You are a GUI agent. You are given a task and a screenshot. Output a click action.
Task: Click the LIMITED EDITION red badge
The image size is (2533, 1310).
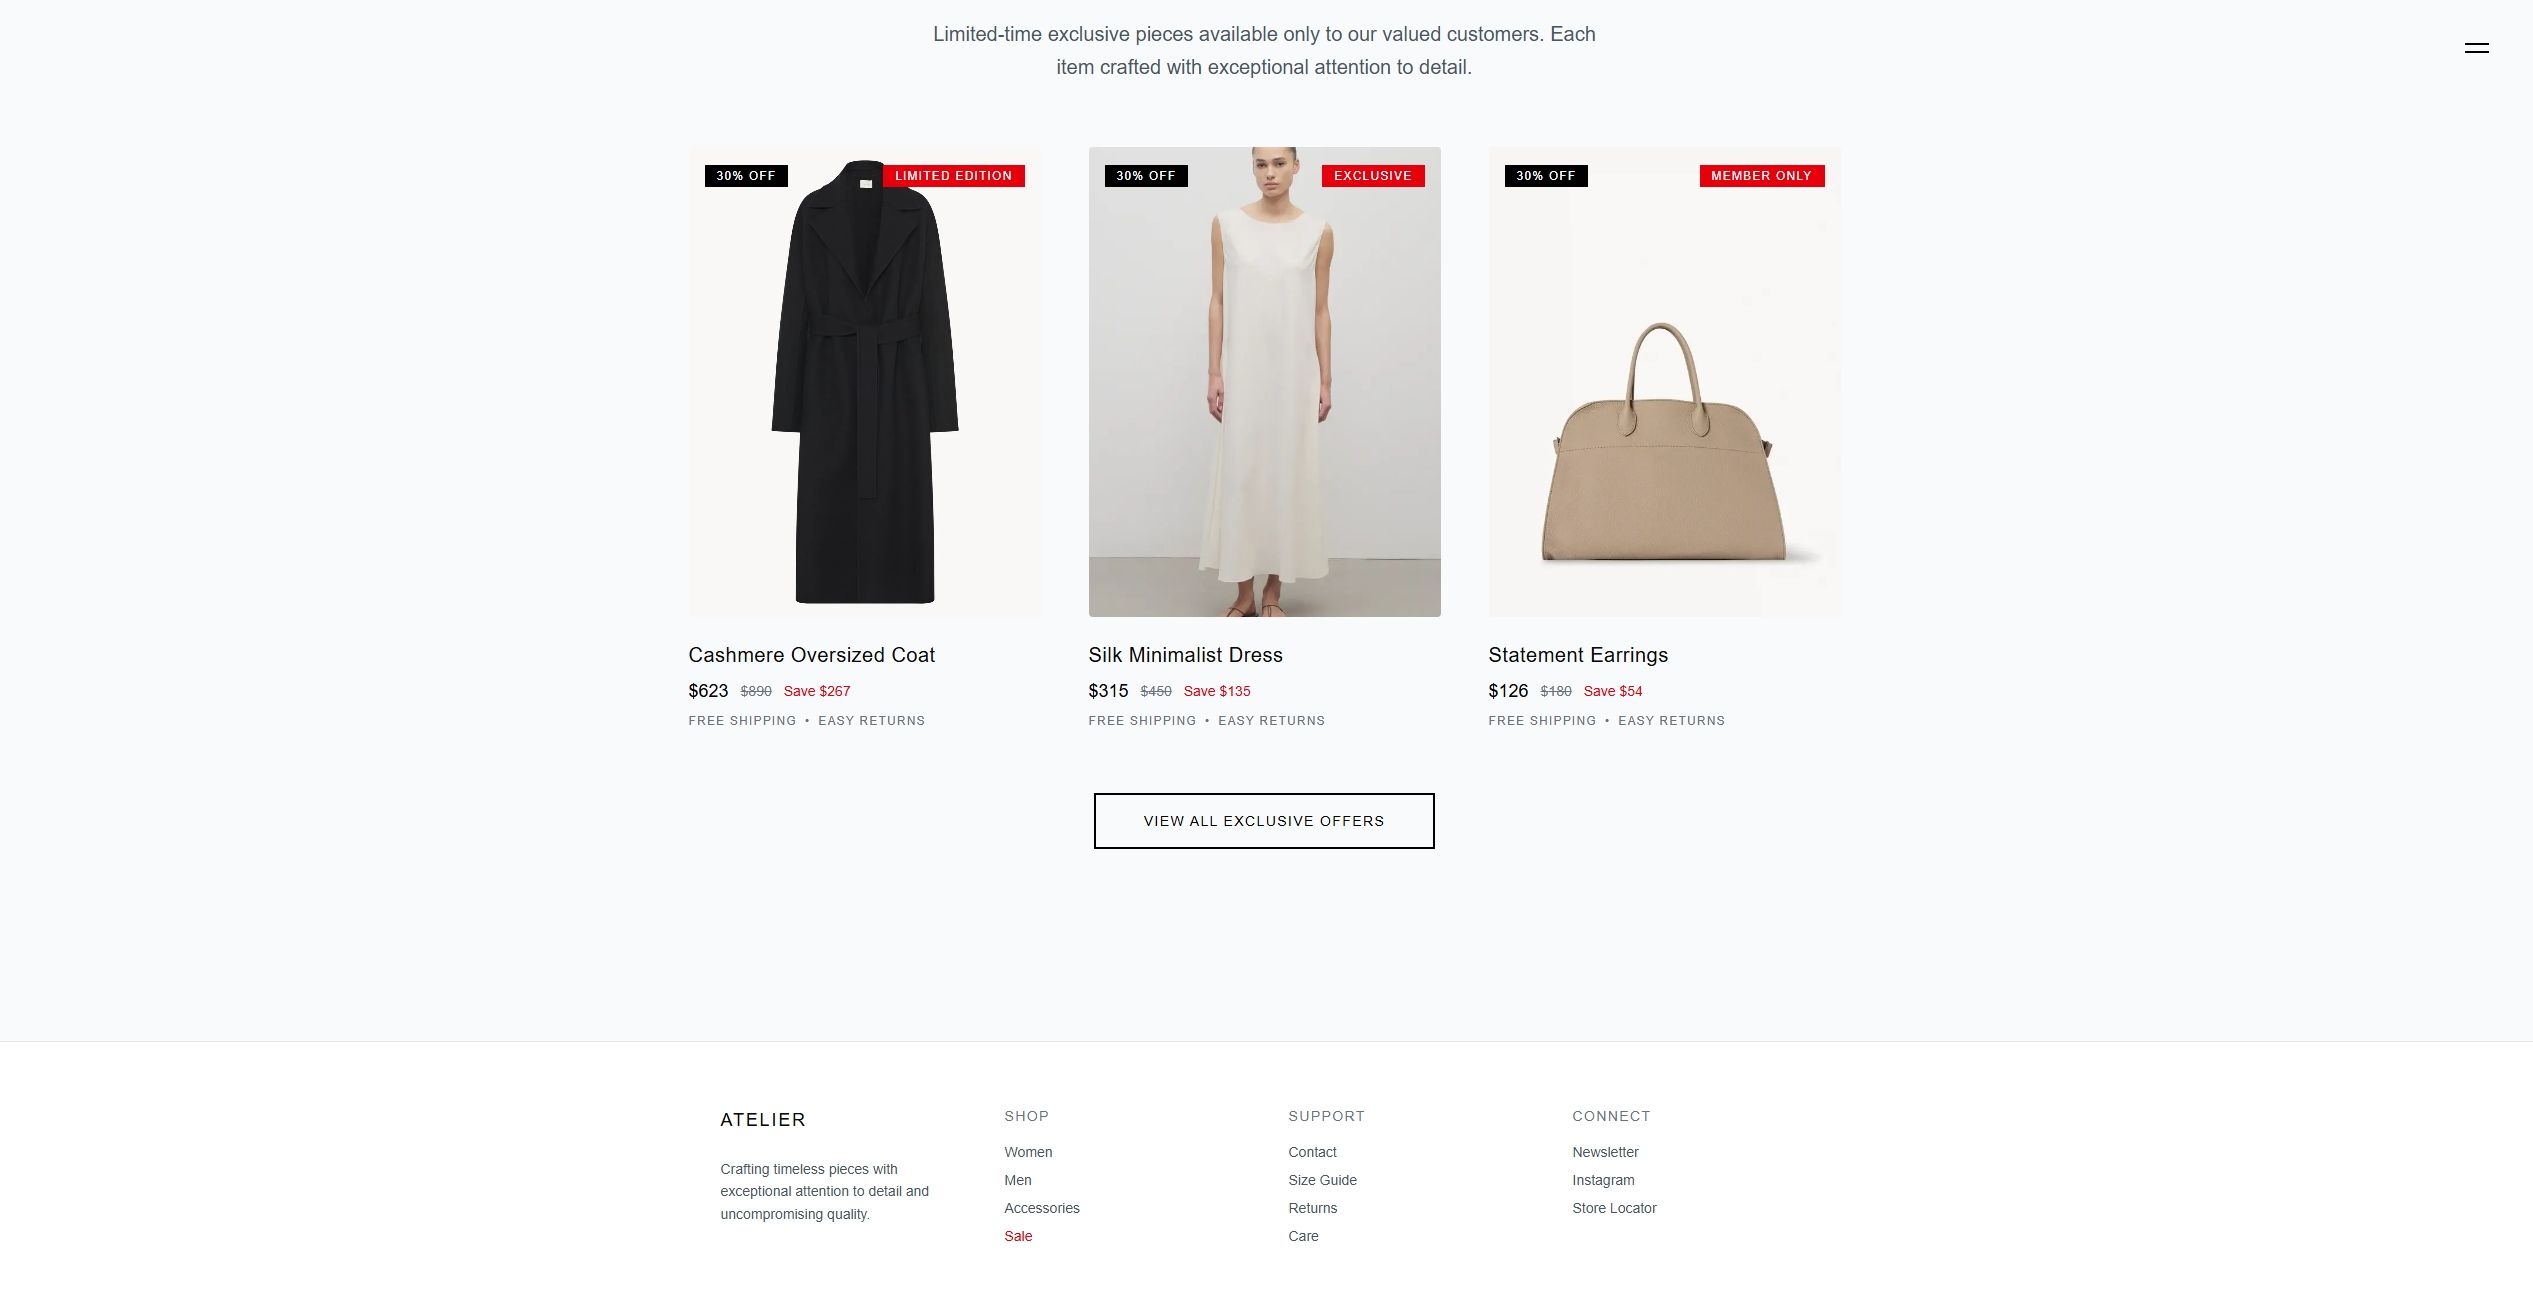[953, 176]
